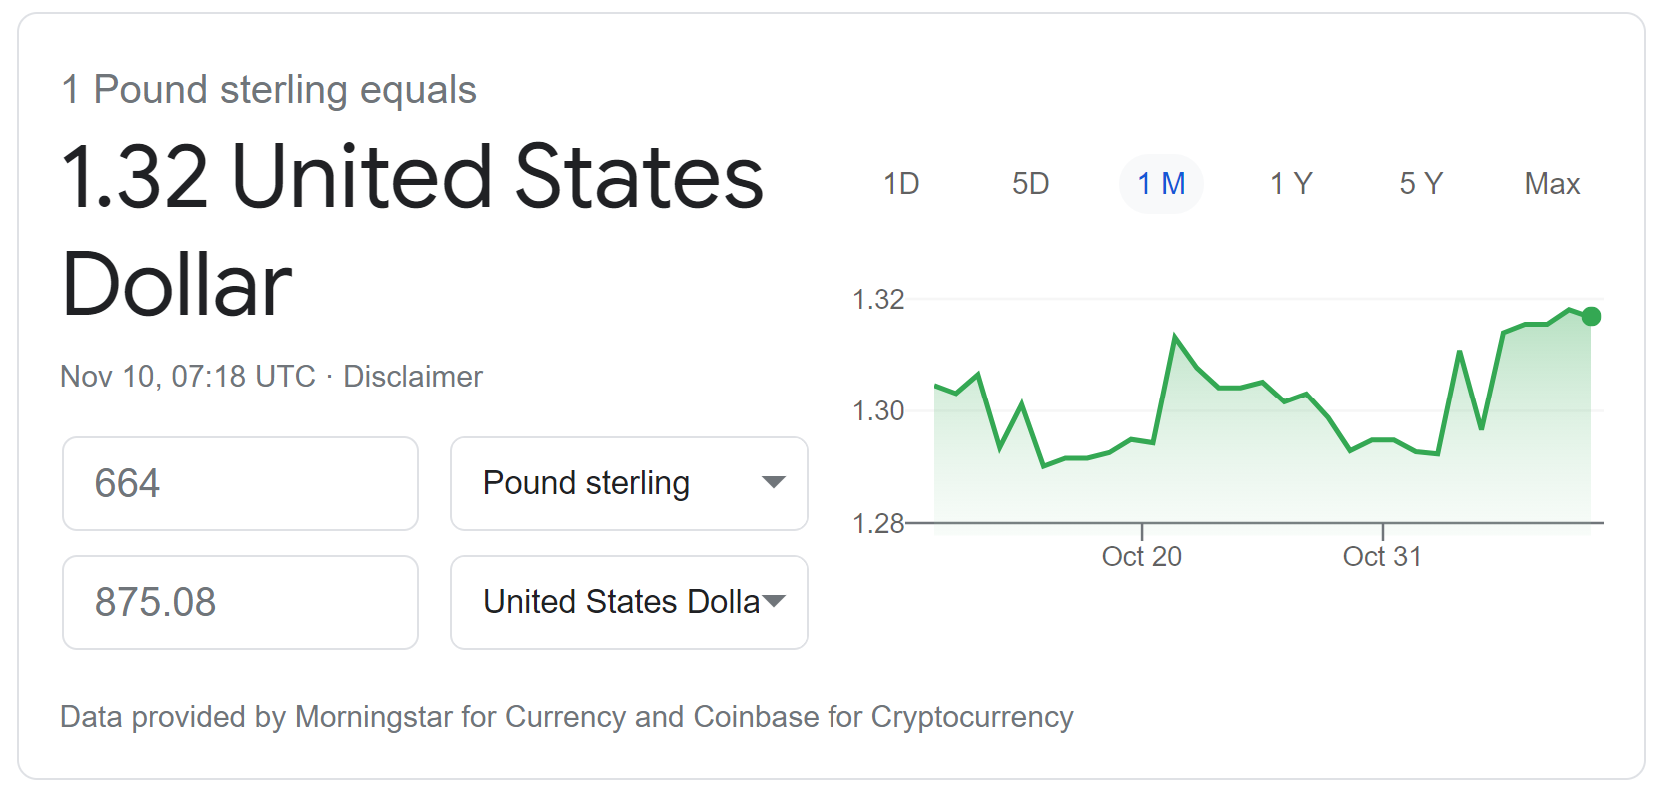Show the 1 Year exchange rate chart
The image size is (1665, 795).
[1290, 183]
